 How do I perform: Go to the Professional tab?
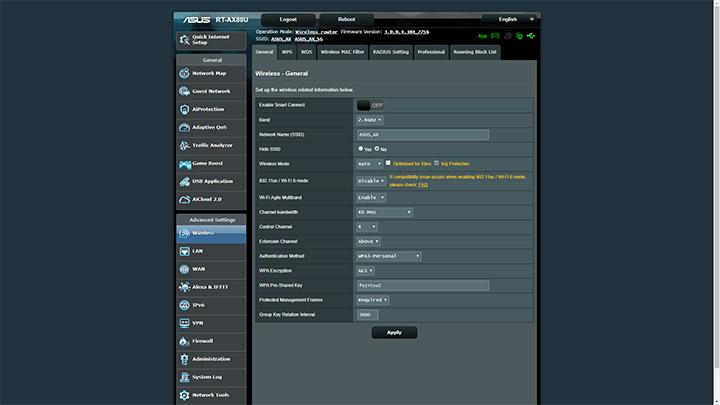click(431, 51)
